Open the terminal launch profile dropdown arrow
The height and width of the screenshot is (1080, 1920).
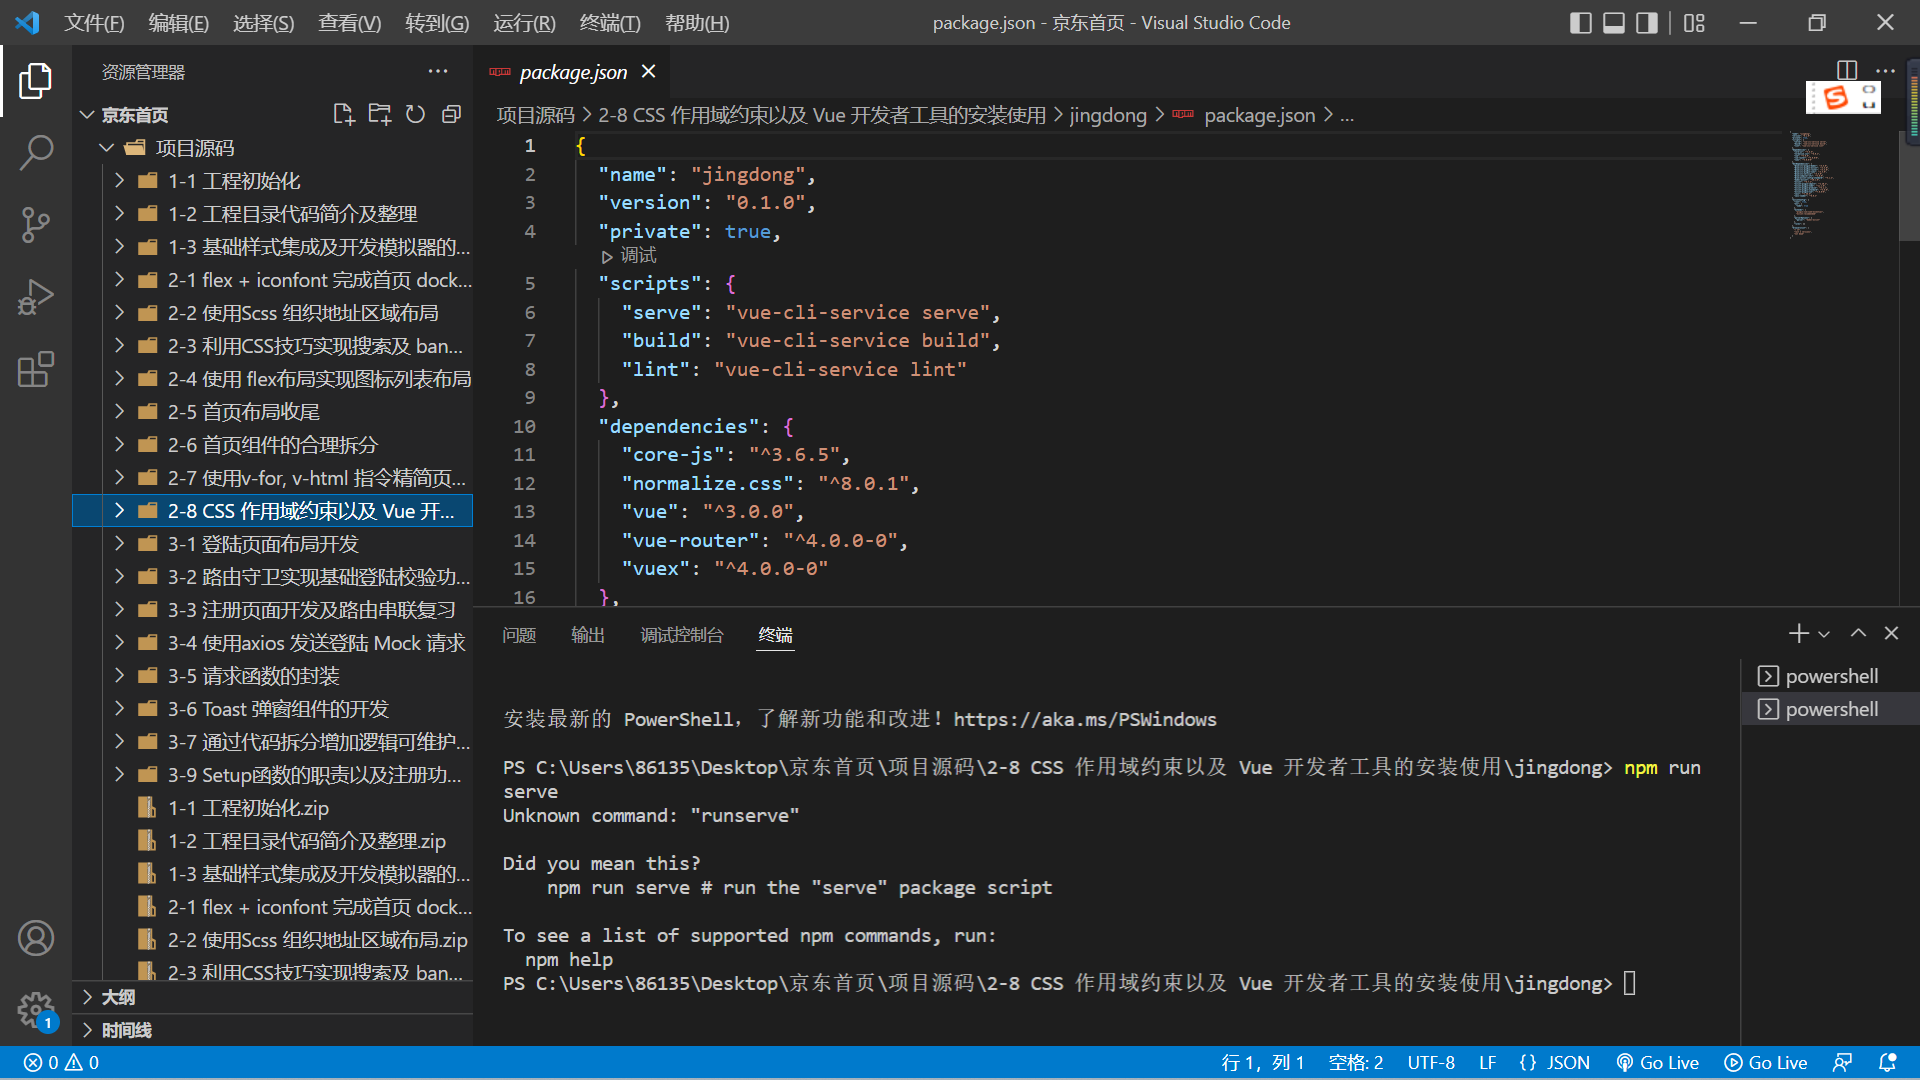coord(1824,634)
